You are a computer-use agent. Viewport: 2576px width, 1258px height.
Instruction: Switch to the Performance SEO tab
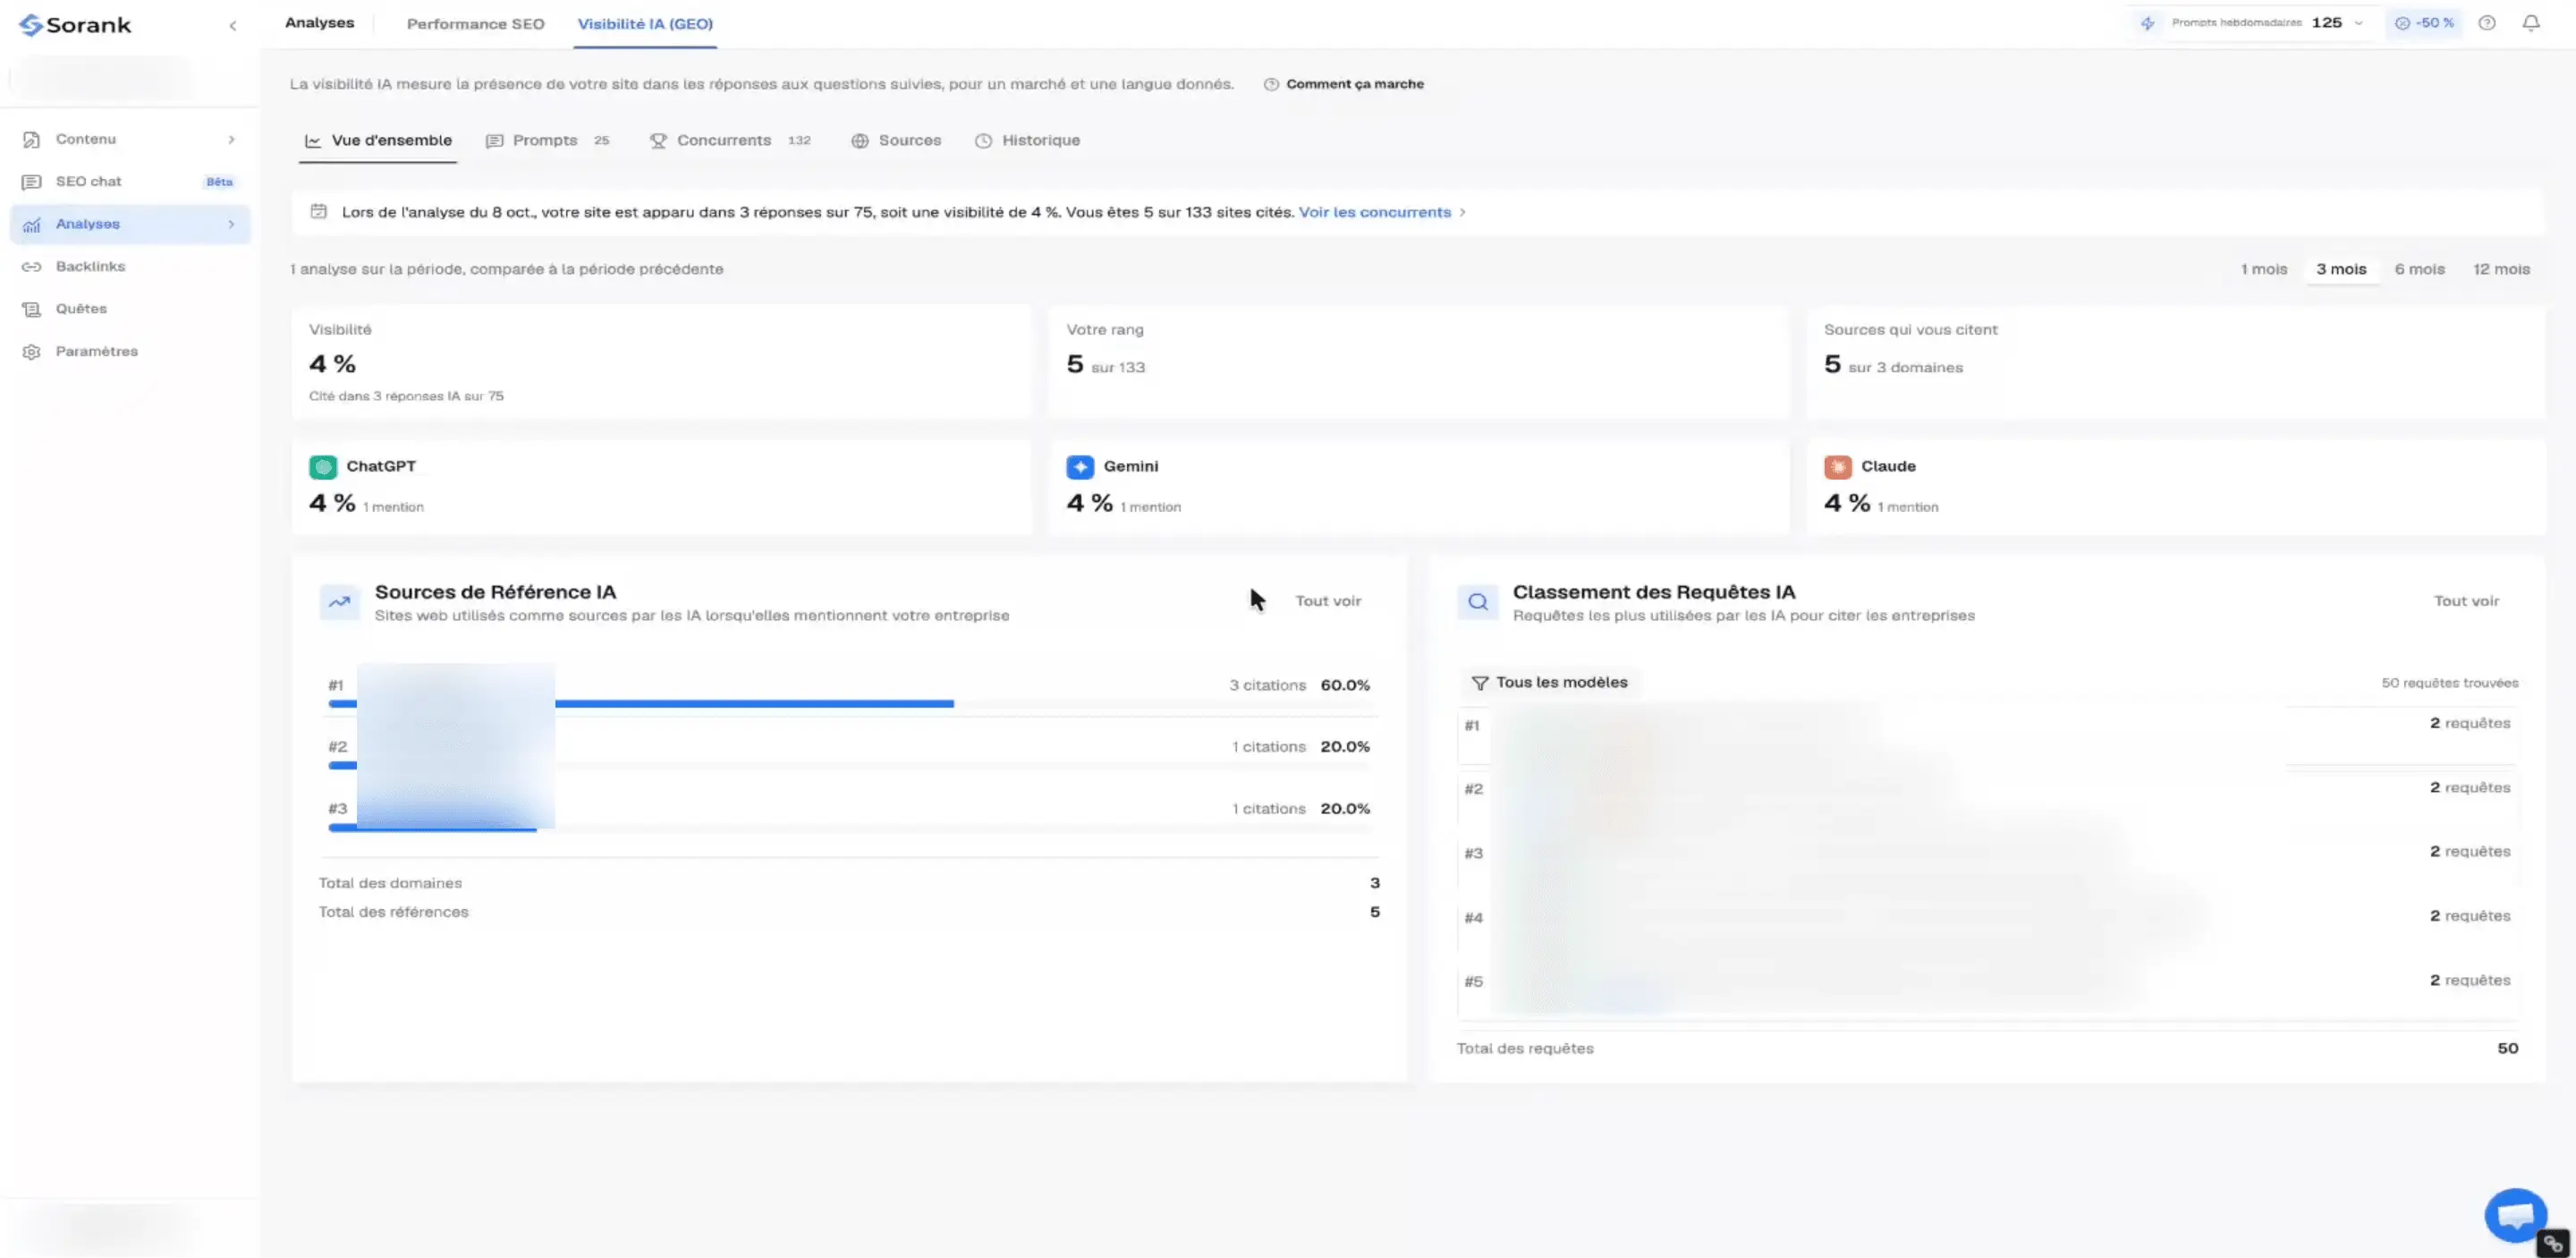coord(475,24)
